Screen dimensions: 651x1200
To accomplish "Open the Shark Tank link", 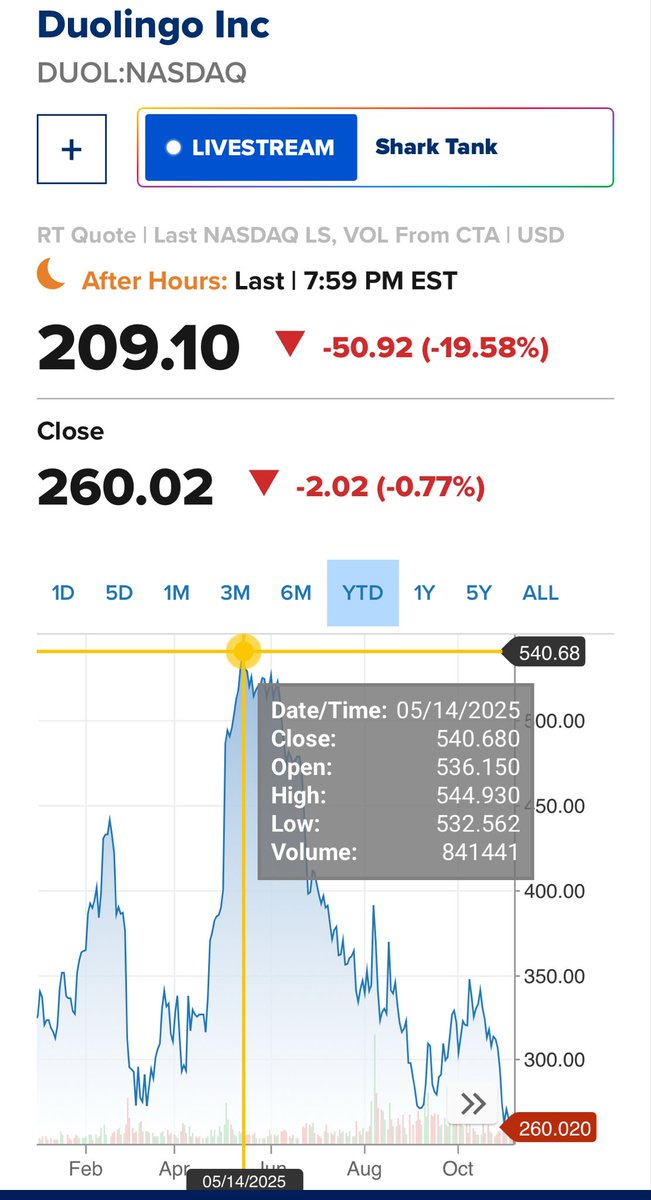I will 436,148.
